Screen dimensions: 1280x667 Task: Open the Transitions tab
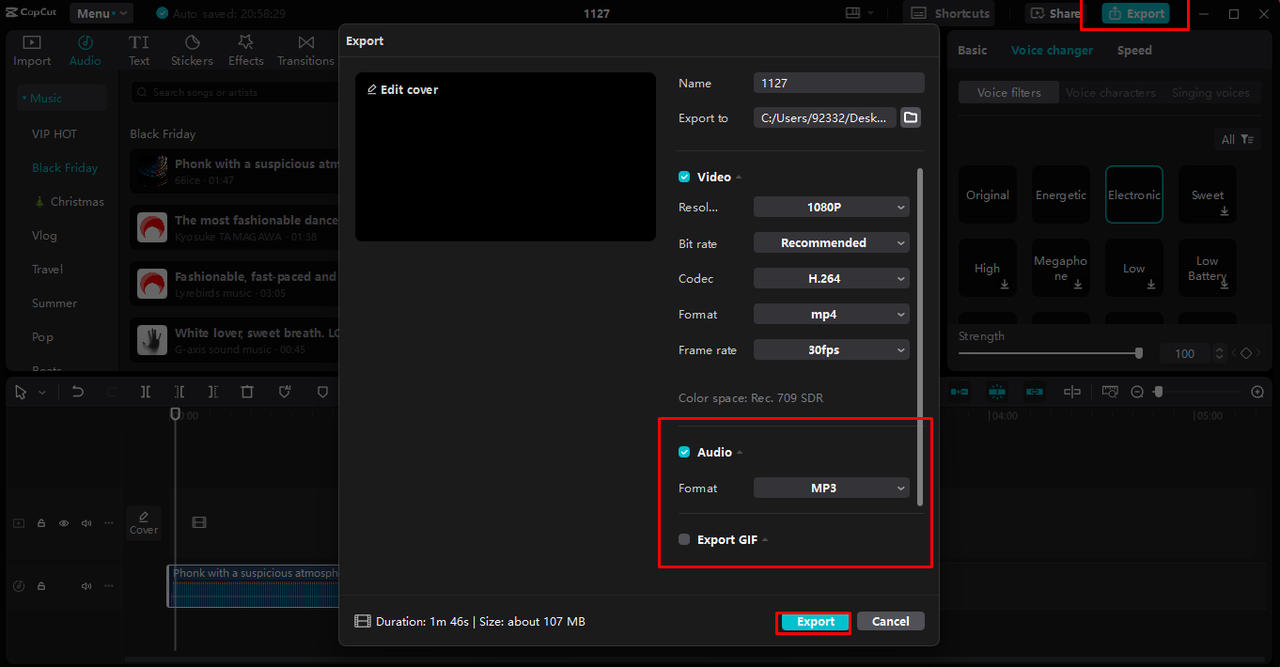pos(306,50)
